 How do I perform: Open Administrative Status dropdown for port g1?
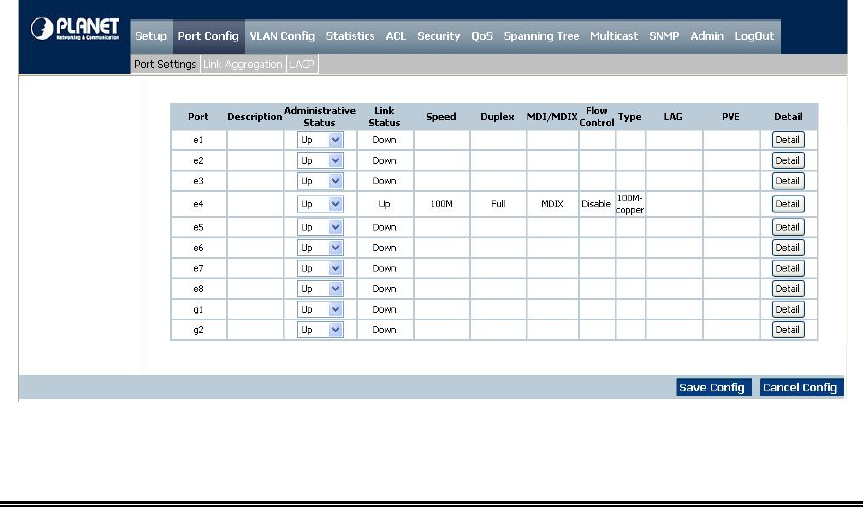pos(320,309)
